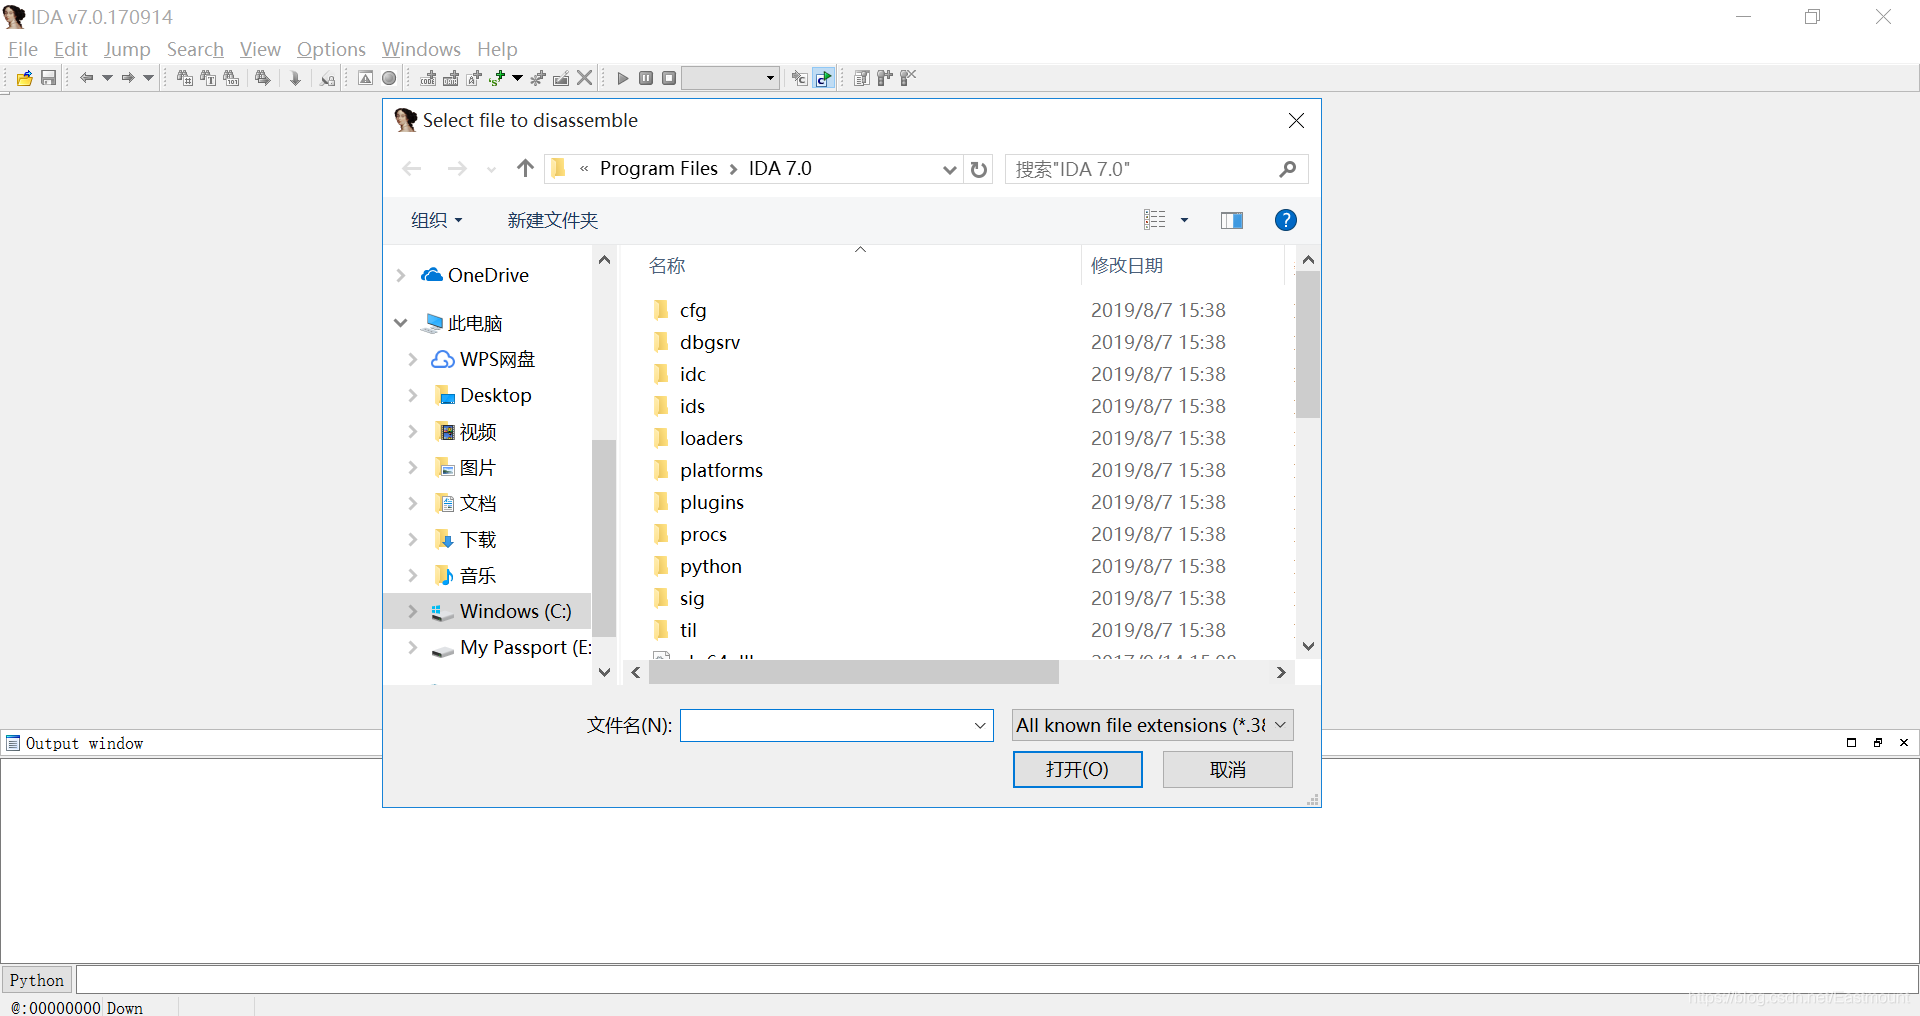Click the warning triangle toolbar icon
This screenshot has height=1016, width=1920.
tap(366, 78)
